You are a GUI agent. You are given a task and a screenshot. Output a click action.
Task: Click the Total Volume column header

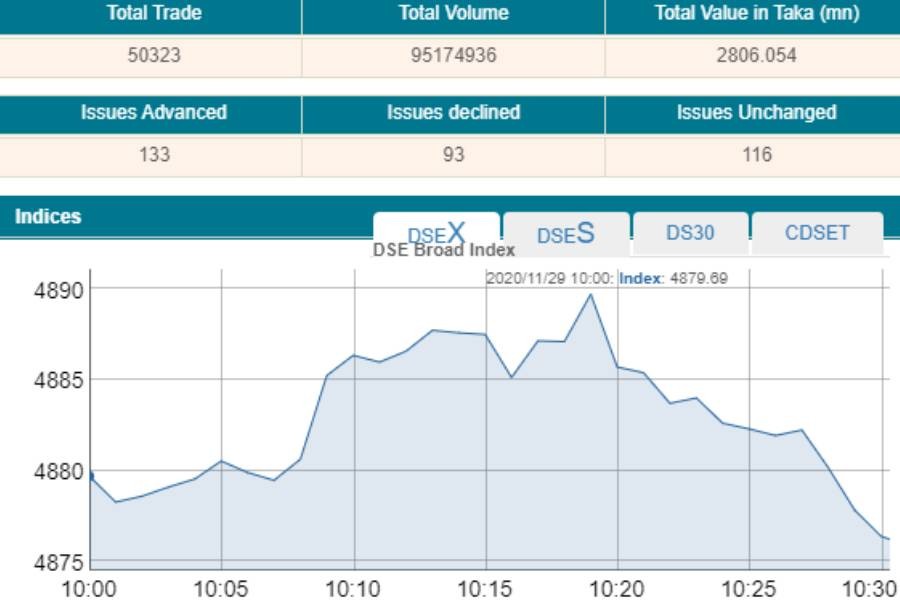(x=453, y=14)
